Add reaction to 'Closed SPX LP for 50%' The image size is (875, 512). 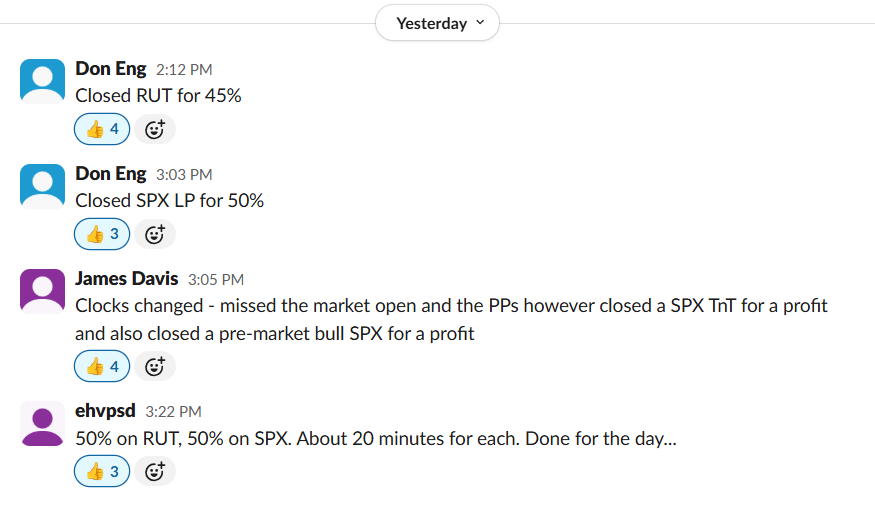click(155, 234)
